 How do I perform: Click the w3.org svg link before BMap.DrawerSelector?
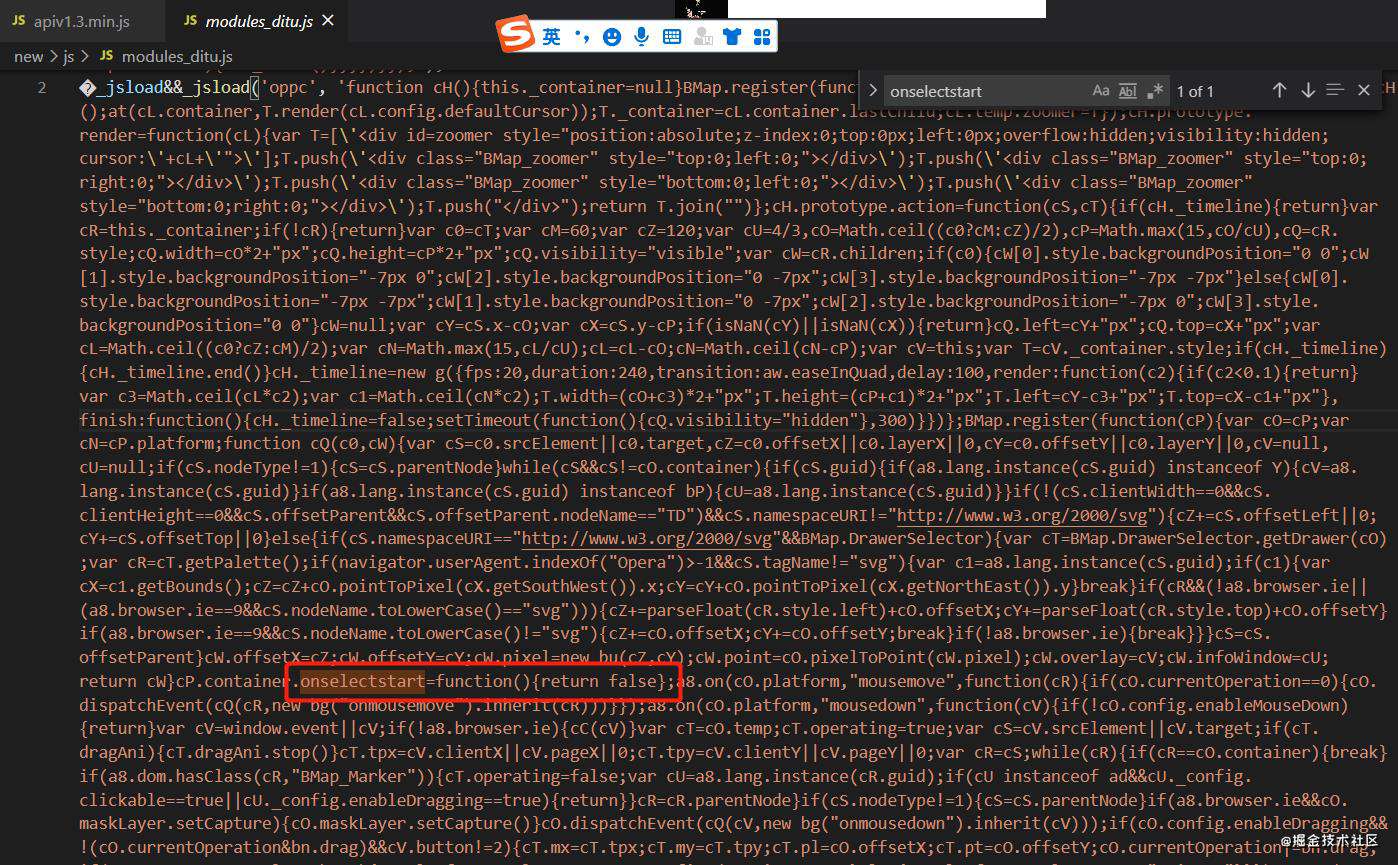coord(646,539)
